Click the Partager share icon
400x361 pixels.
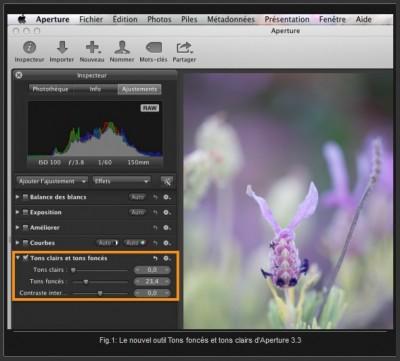(184, 48)
